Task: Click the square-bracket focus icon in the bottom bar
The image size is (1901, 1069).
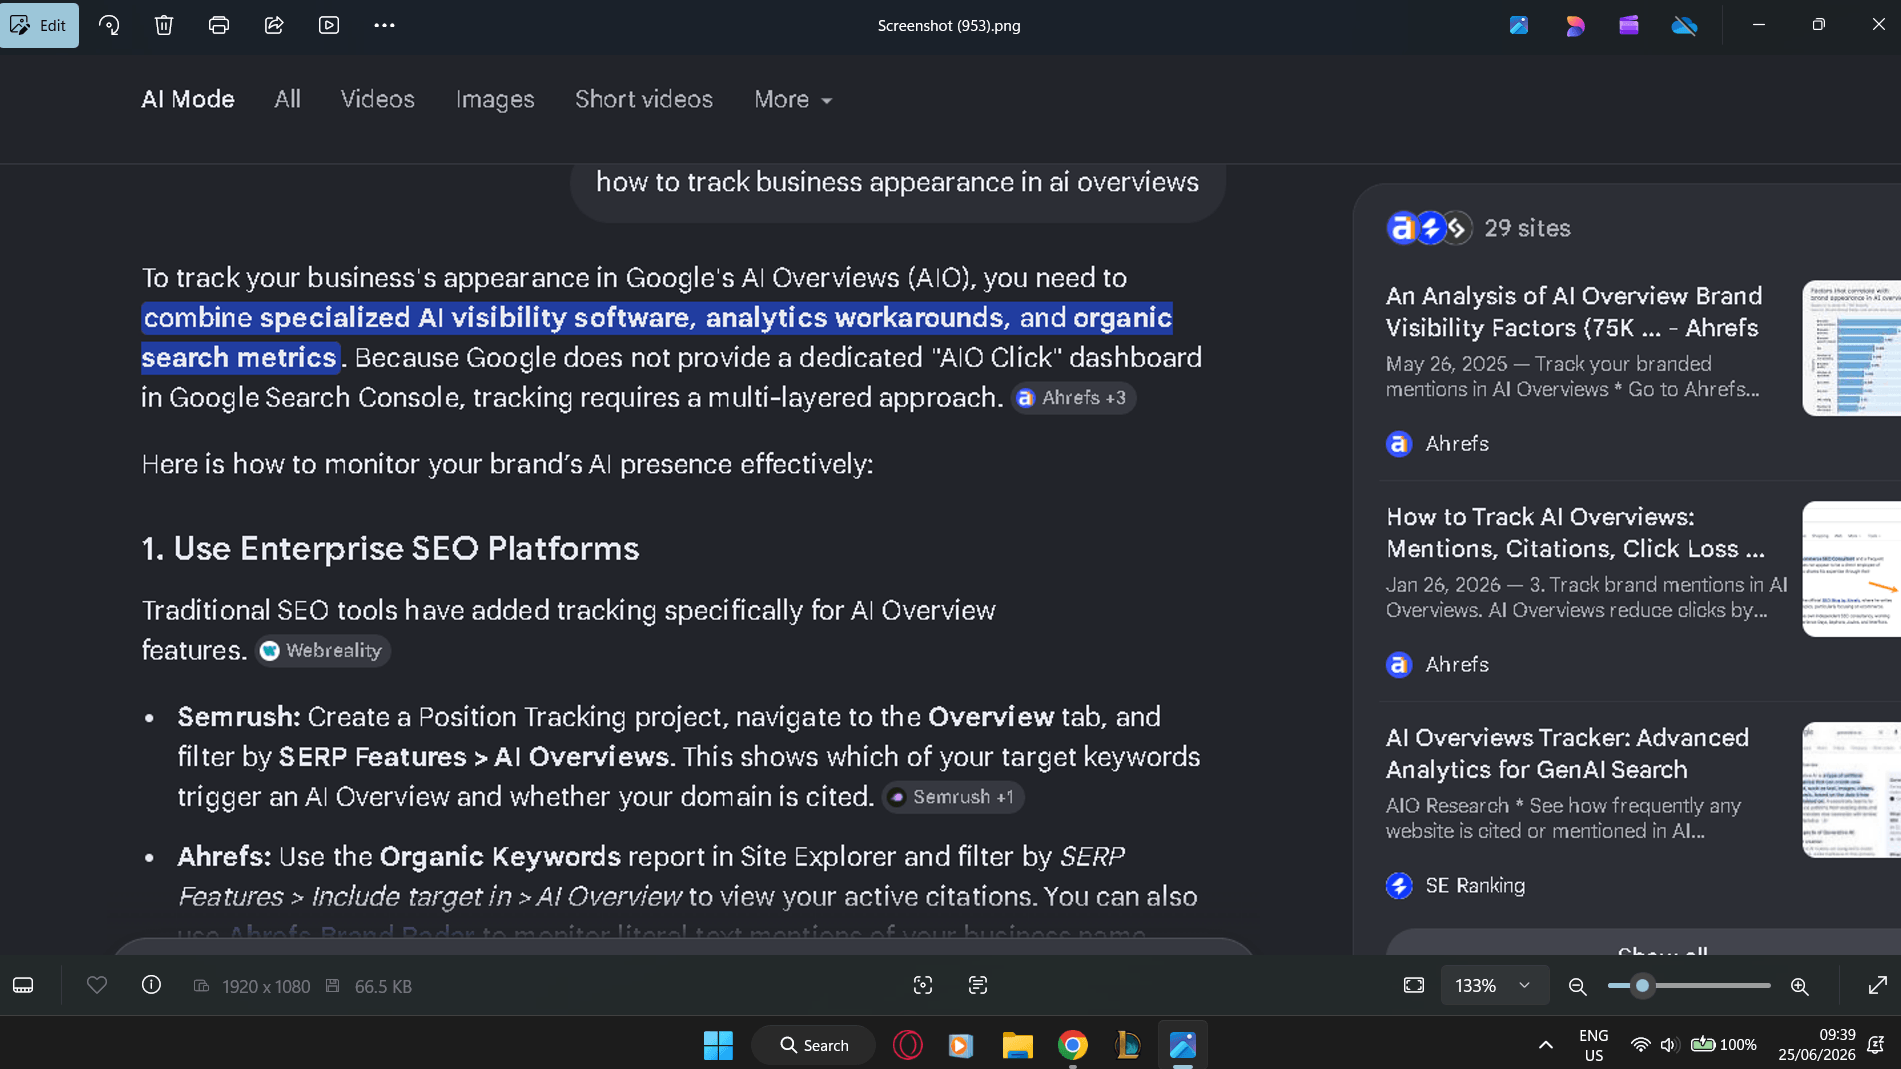Action: pos(923,986)
